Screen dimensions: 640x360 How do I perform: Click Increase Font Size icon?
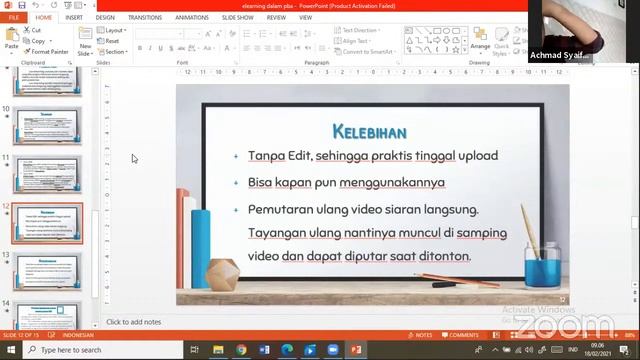point(209,34)
